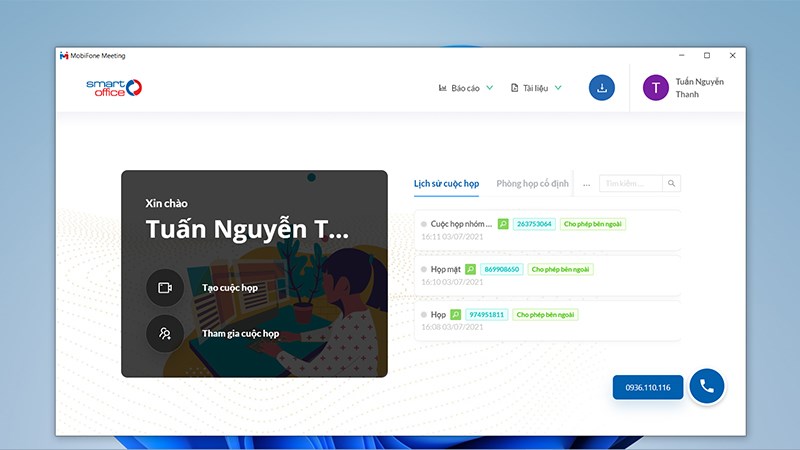The width and height of the screenshot is (800, 450).
Task: Click the Báo cáo chart icon
Action: pyautogui.click(x=442, y=88)
